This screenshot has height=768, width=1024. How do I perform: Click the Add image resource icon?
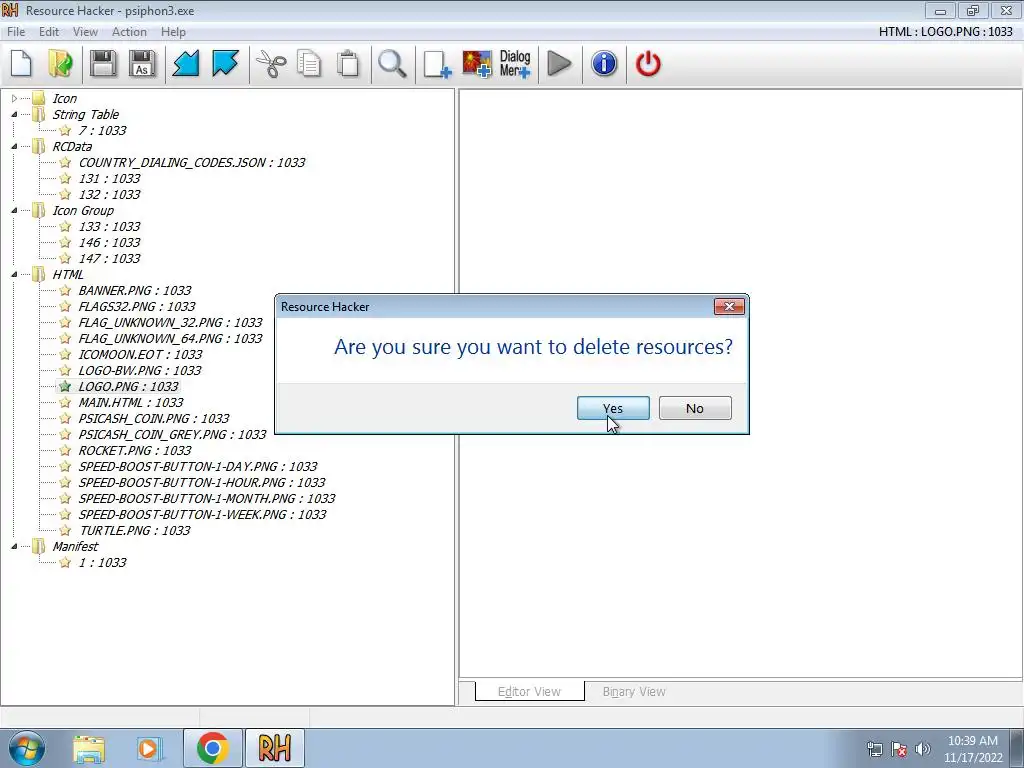477,64
